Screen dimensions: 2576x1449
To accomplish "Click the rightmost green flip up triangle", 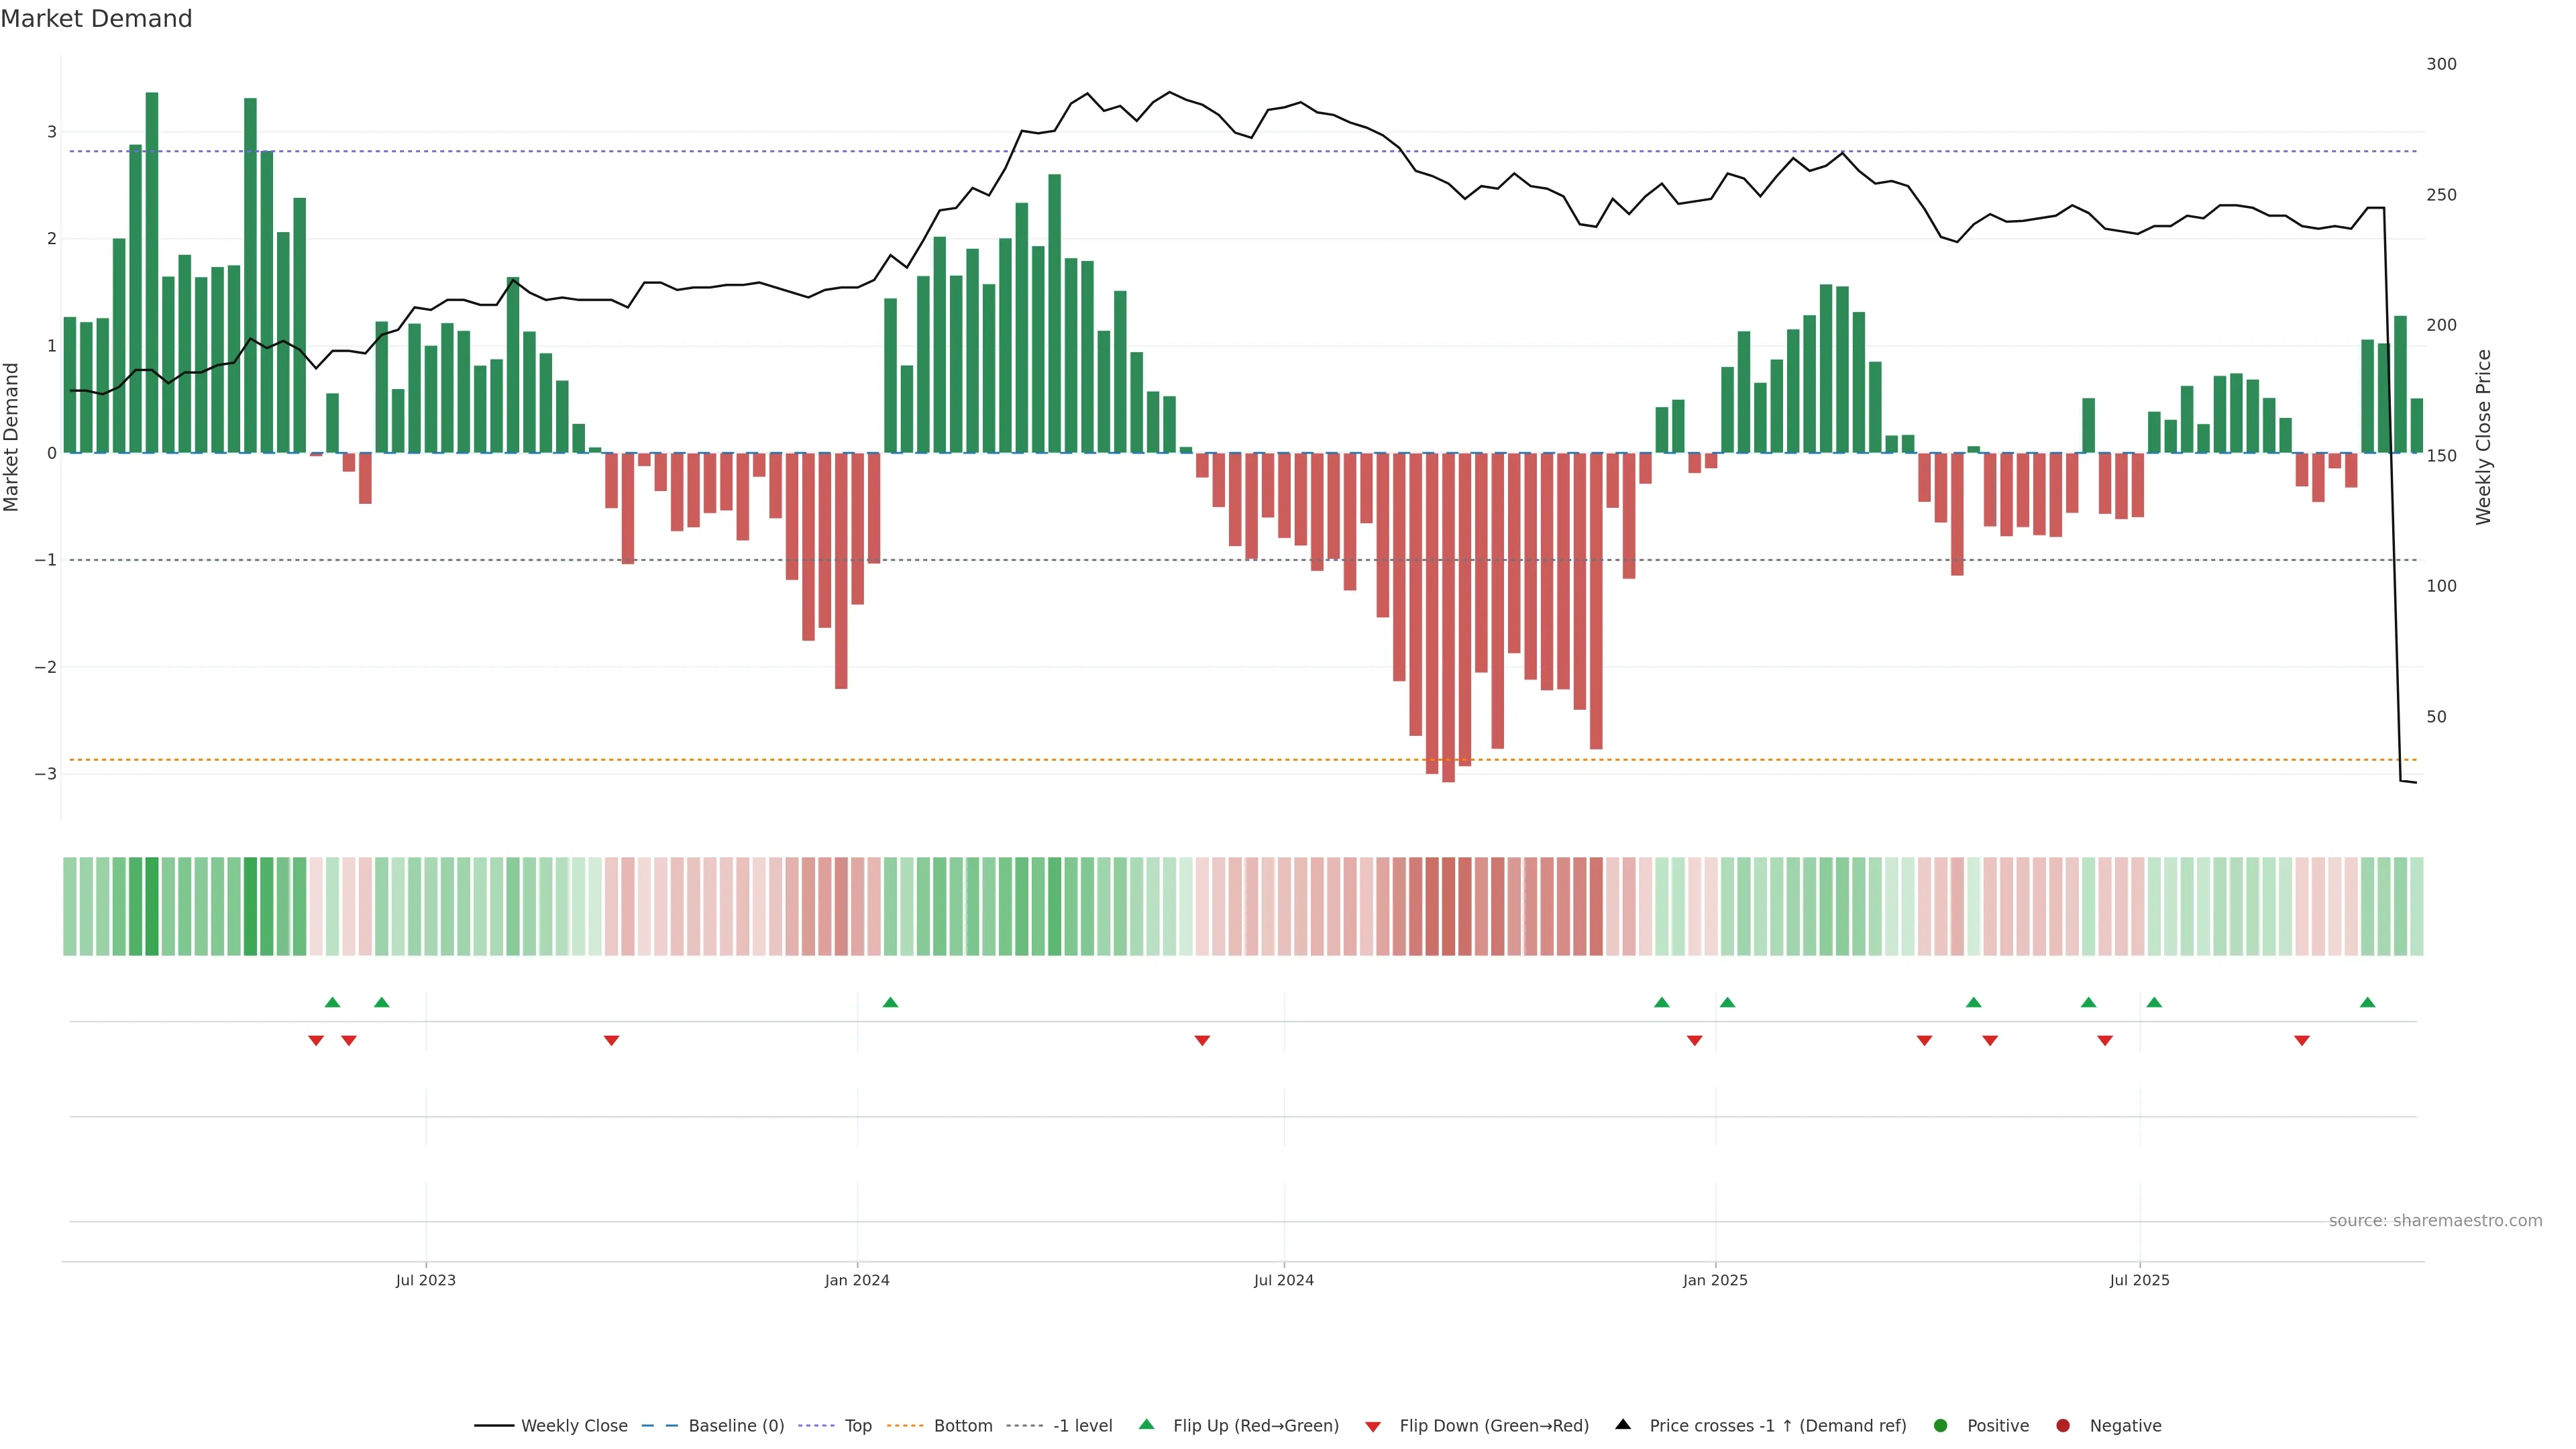I will (x=2367, y=1002).
